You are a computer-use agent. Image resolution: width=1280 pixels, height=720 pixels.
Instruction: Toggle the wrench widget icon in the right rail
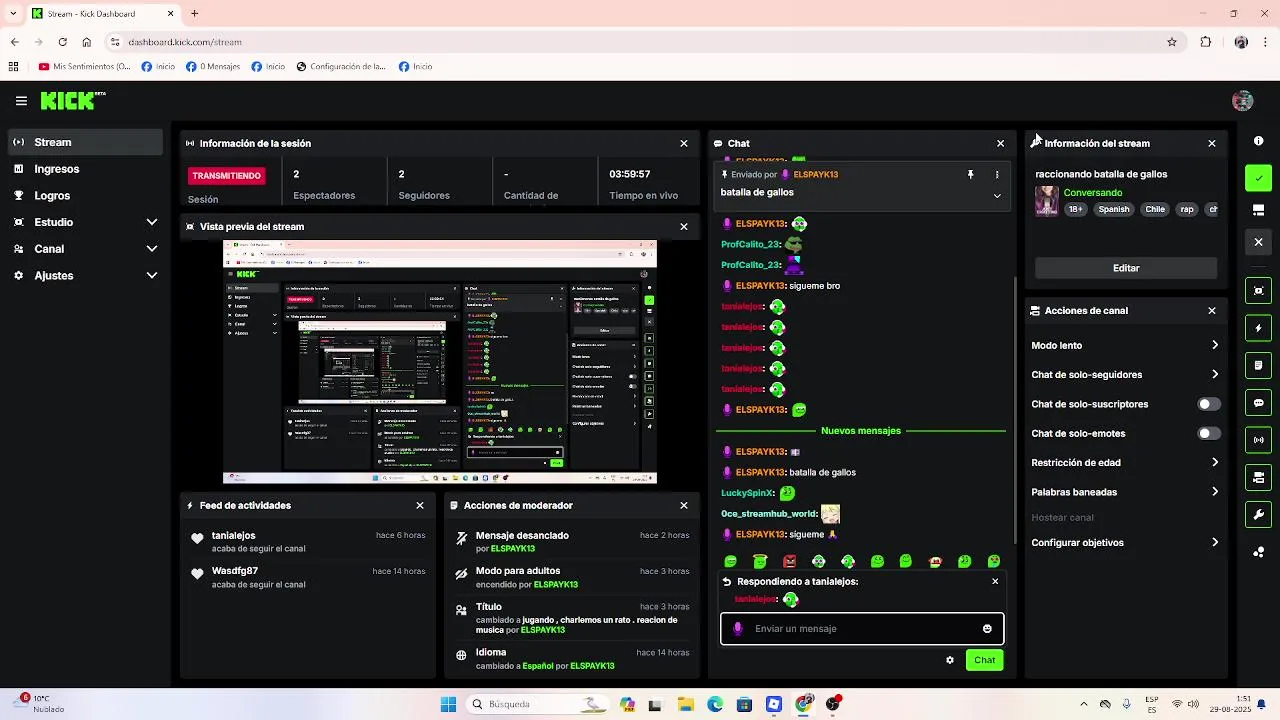point(1258,515)
